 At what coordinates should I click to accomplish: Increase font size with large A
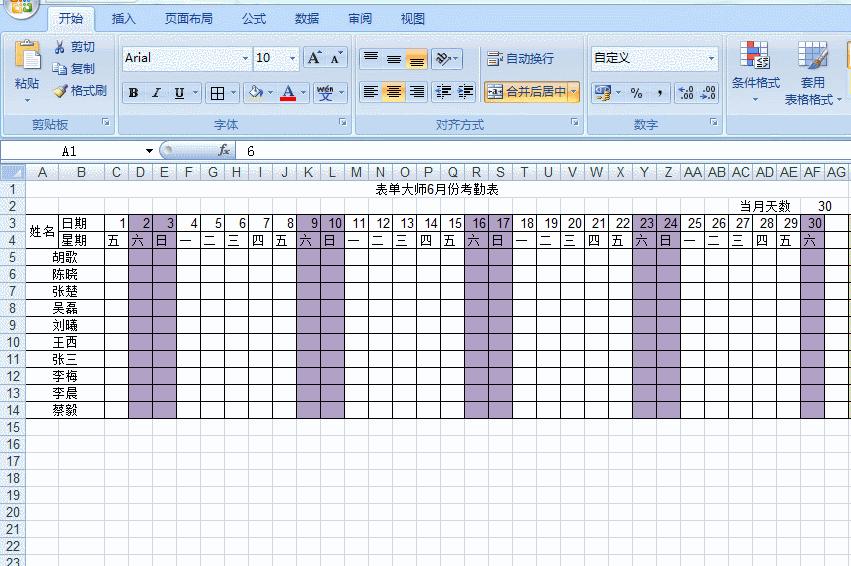314,58
